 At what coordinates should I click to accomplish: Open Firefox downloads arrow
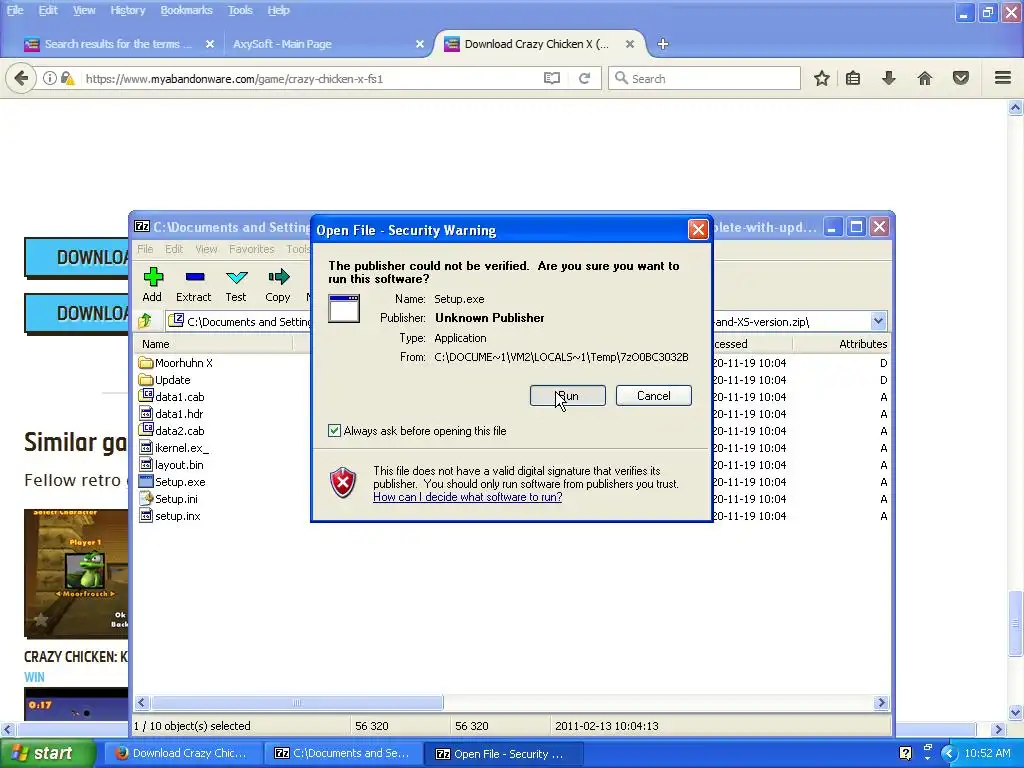coord(888,78)
